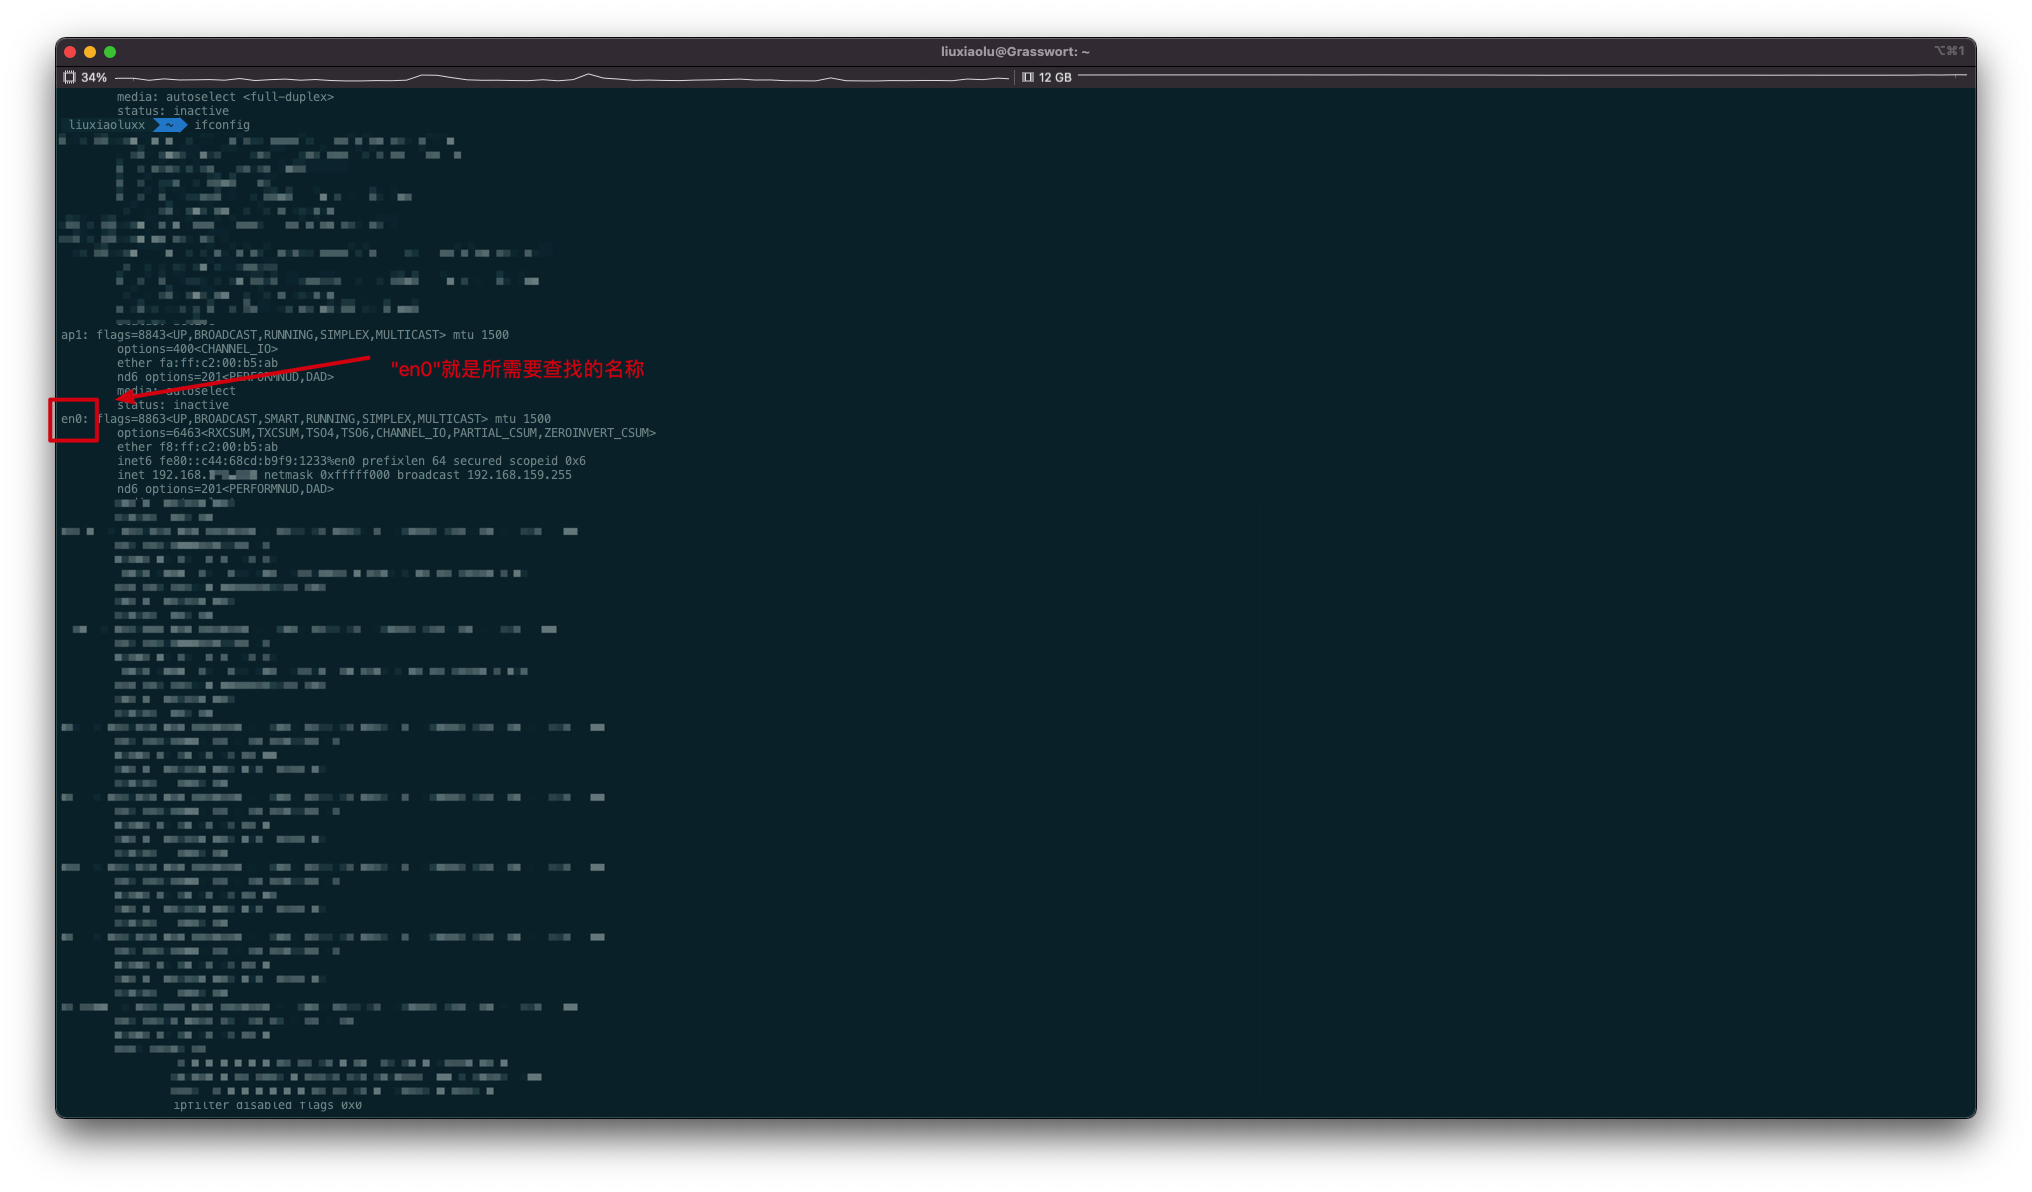Screen dimensions: 2032x1192
Task: Click the en0 ether MAC address f8:ff:c2:00:b5:ab
Action: point(218,447)
